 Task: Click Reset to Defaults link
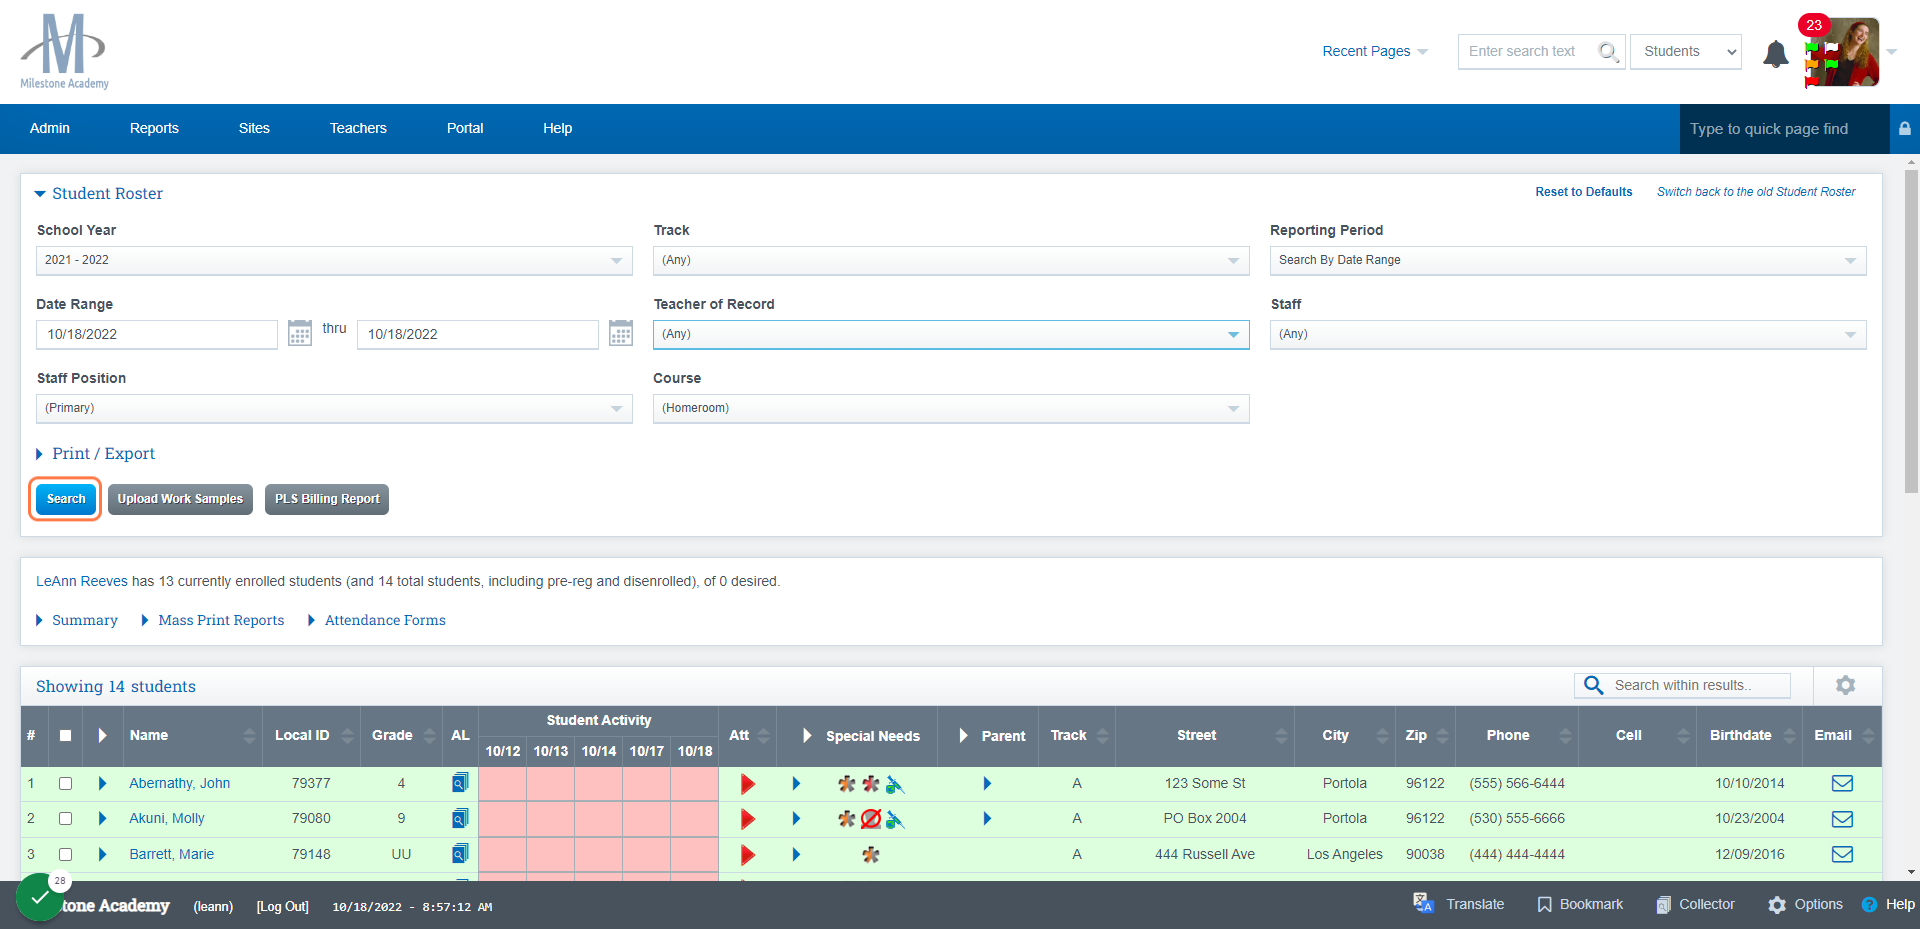pos(1584,192)
